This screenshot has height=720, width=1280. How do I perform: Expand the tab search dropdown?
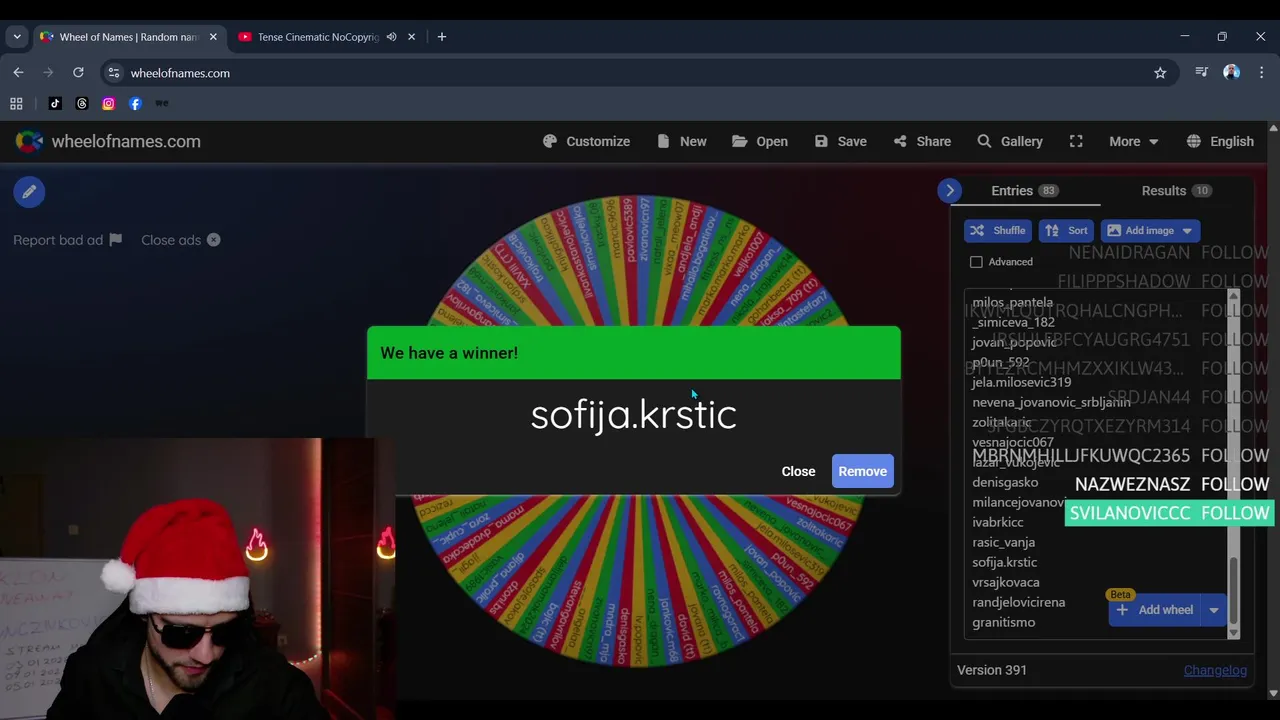tap(16, 37)
